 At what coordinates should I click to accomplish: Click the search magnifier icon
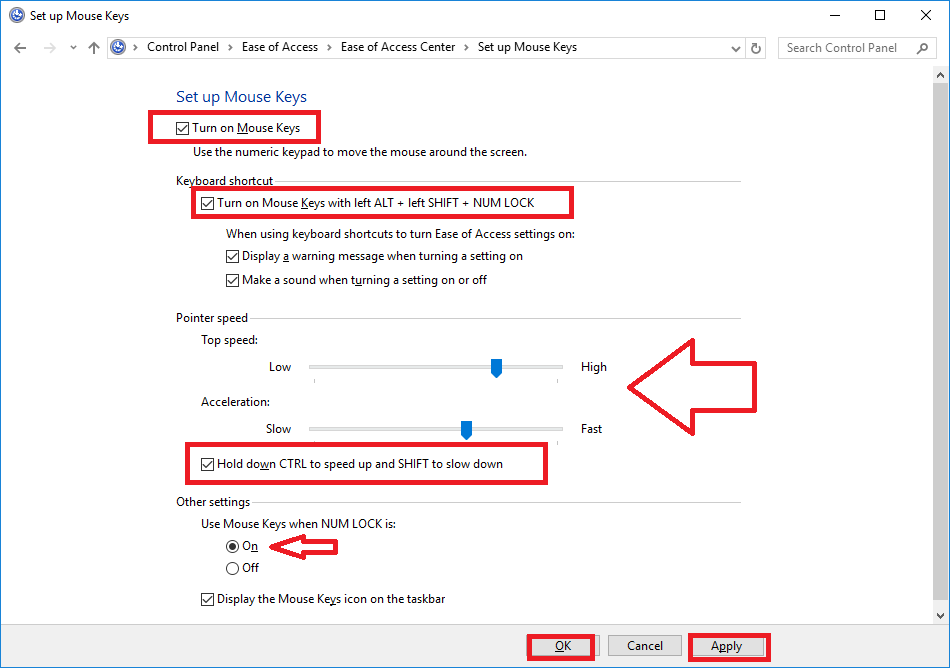[922, 47]
